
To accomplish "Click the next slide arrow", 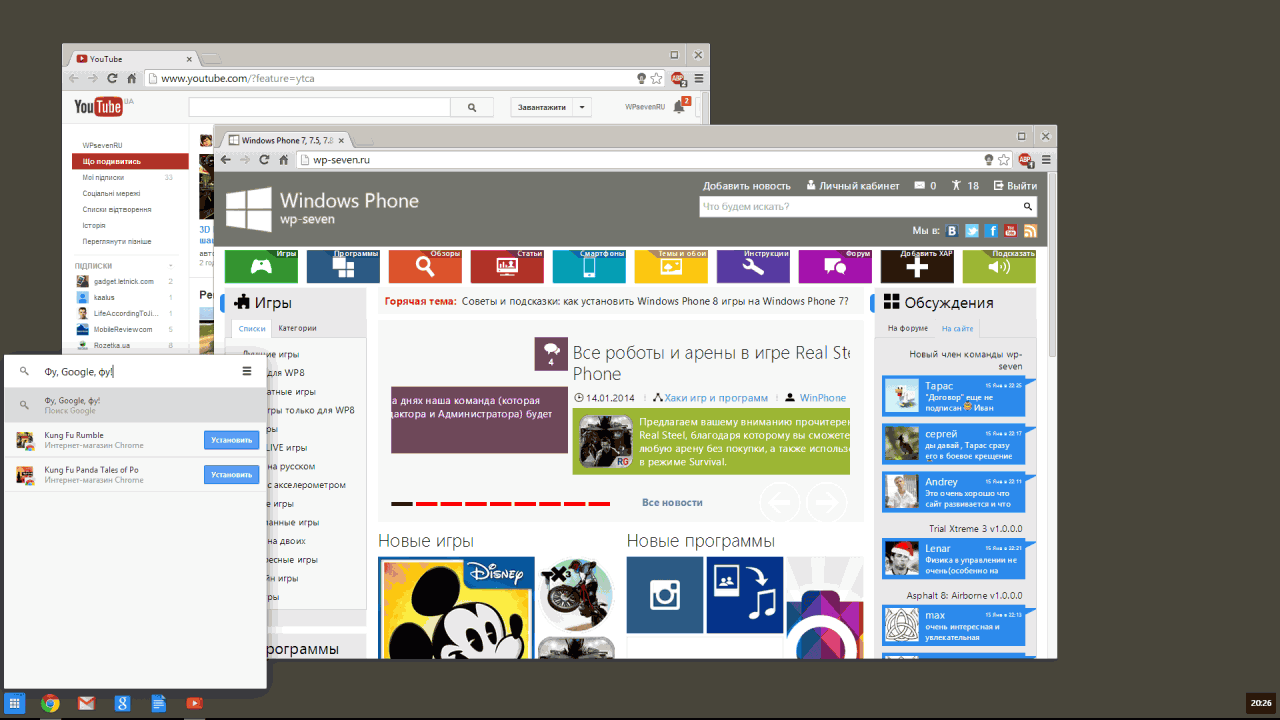I will pyautogui.click(x=826, y=501).
